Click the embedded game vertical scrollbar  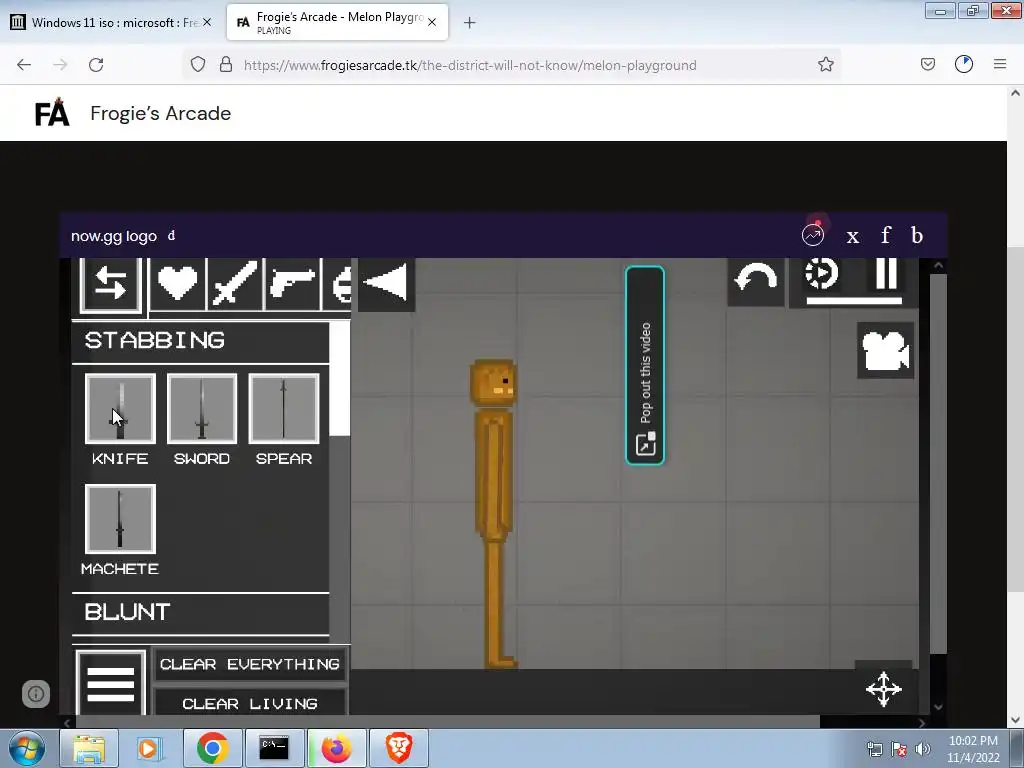(938, 464)
